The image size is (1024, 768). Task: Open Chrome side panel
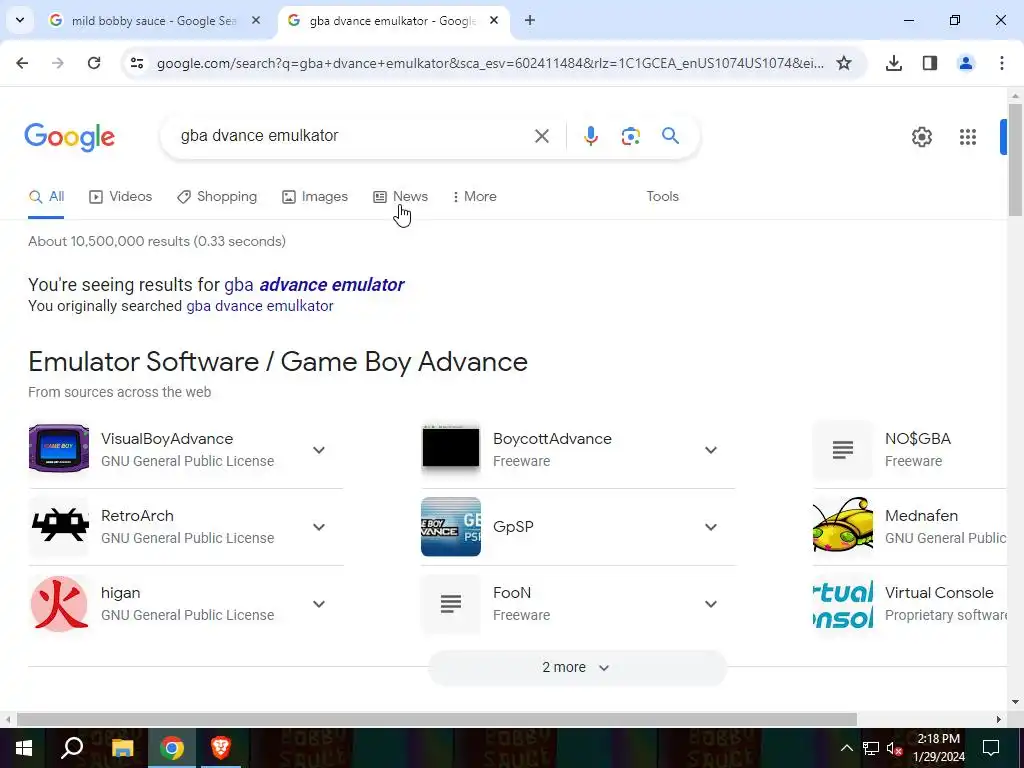tap(929, 63)
